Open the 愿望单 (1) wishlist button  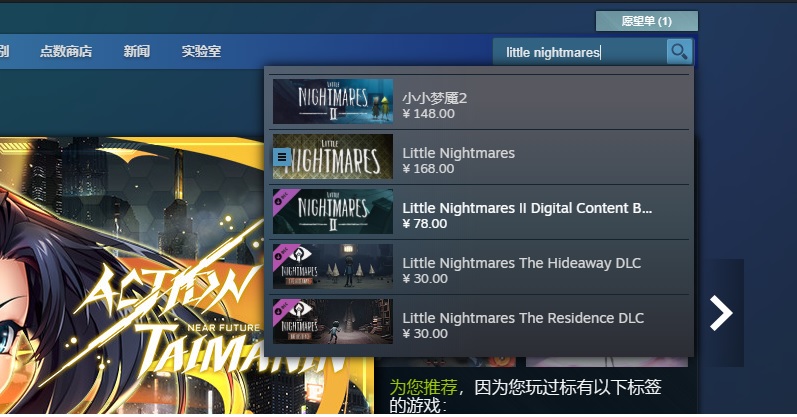pos(647,21)
